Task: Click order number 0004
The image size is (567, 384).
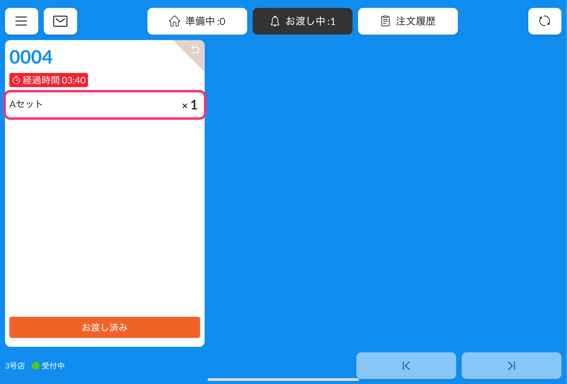Action: click(x=31, y=57)
